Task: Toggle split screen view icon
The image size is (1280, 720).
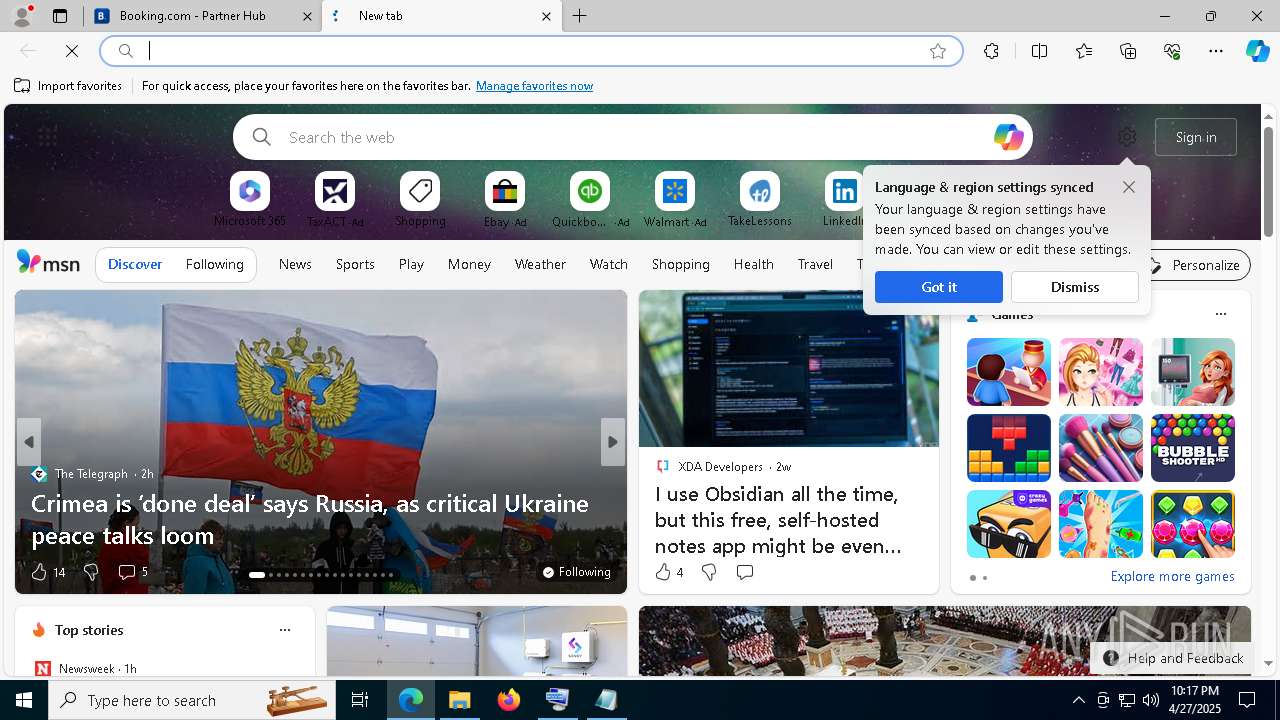Action: pos(1039,51)
